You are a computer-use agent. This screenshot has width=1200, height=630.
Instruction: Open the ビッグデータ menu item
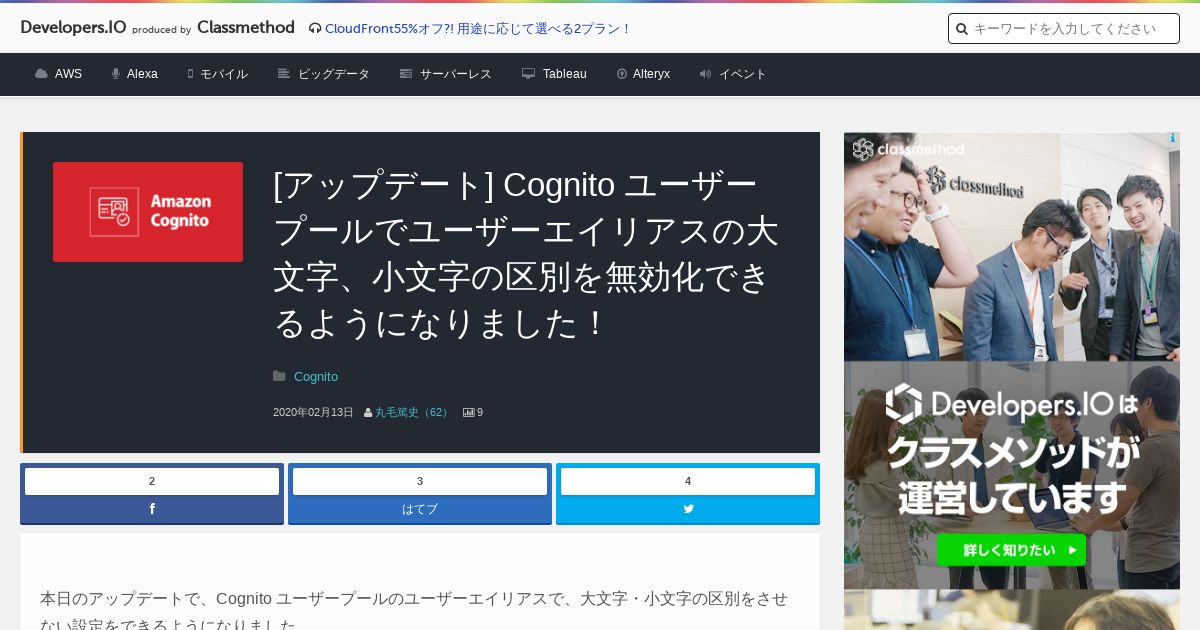coord(334,74)
